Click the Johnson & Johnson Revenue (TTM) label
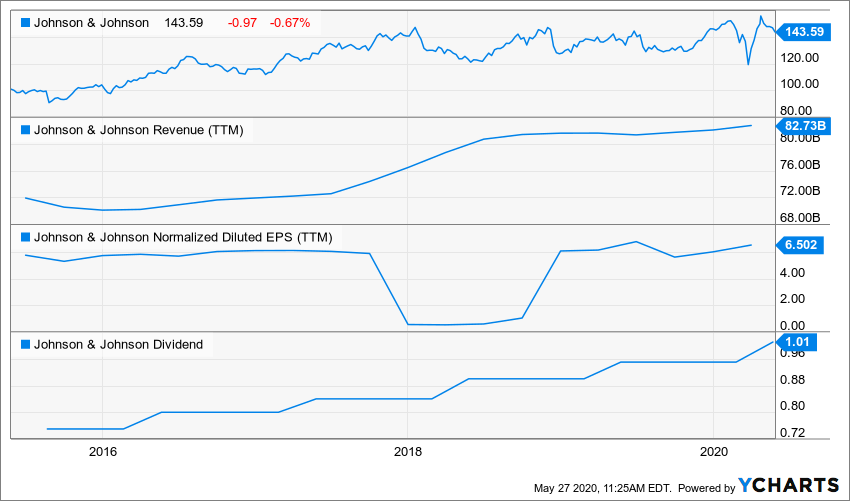The height and width of the screenshot is (501, 850). (139, 129)
